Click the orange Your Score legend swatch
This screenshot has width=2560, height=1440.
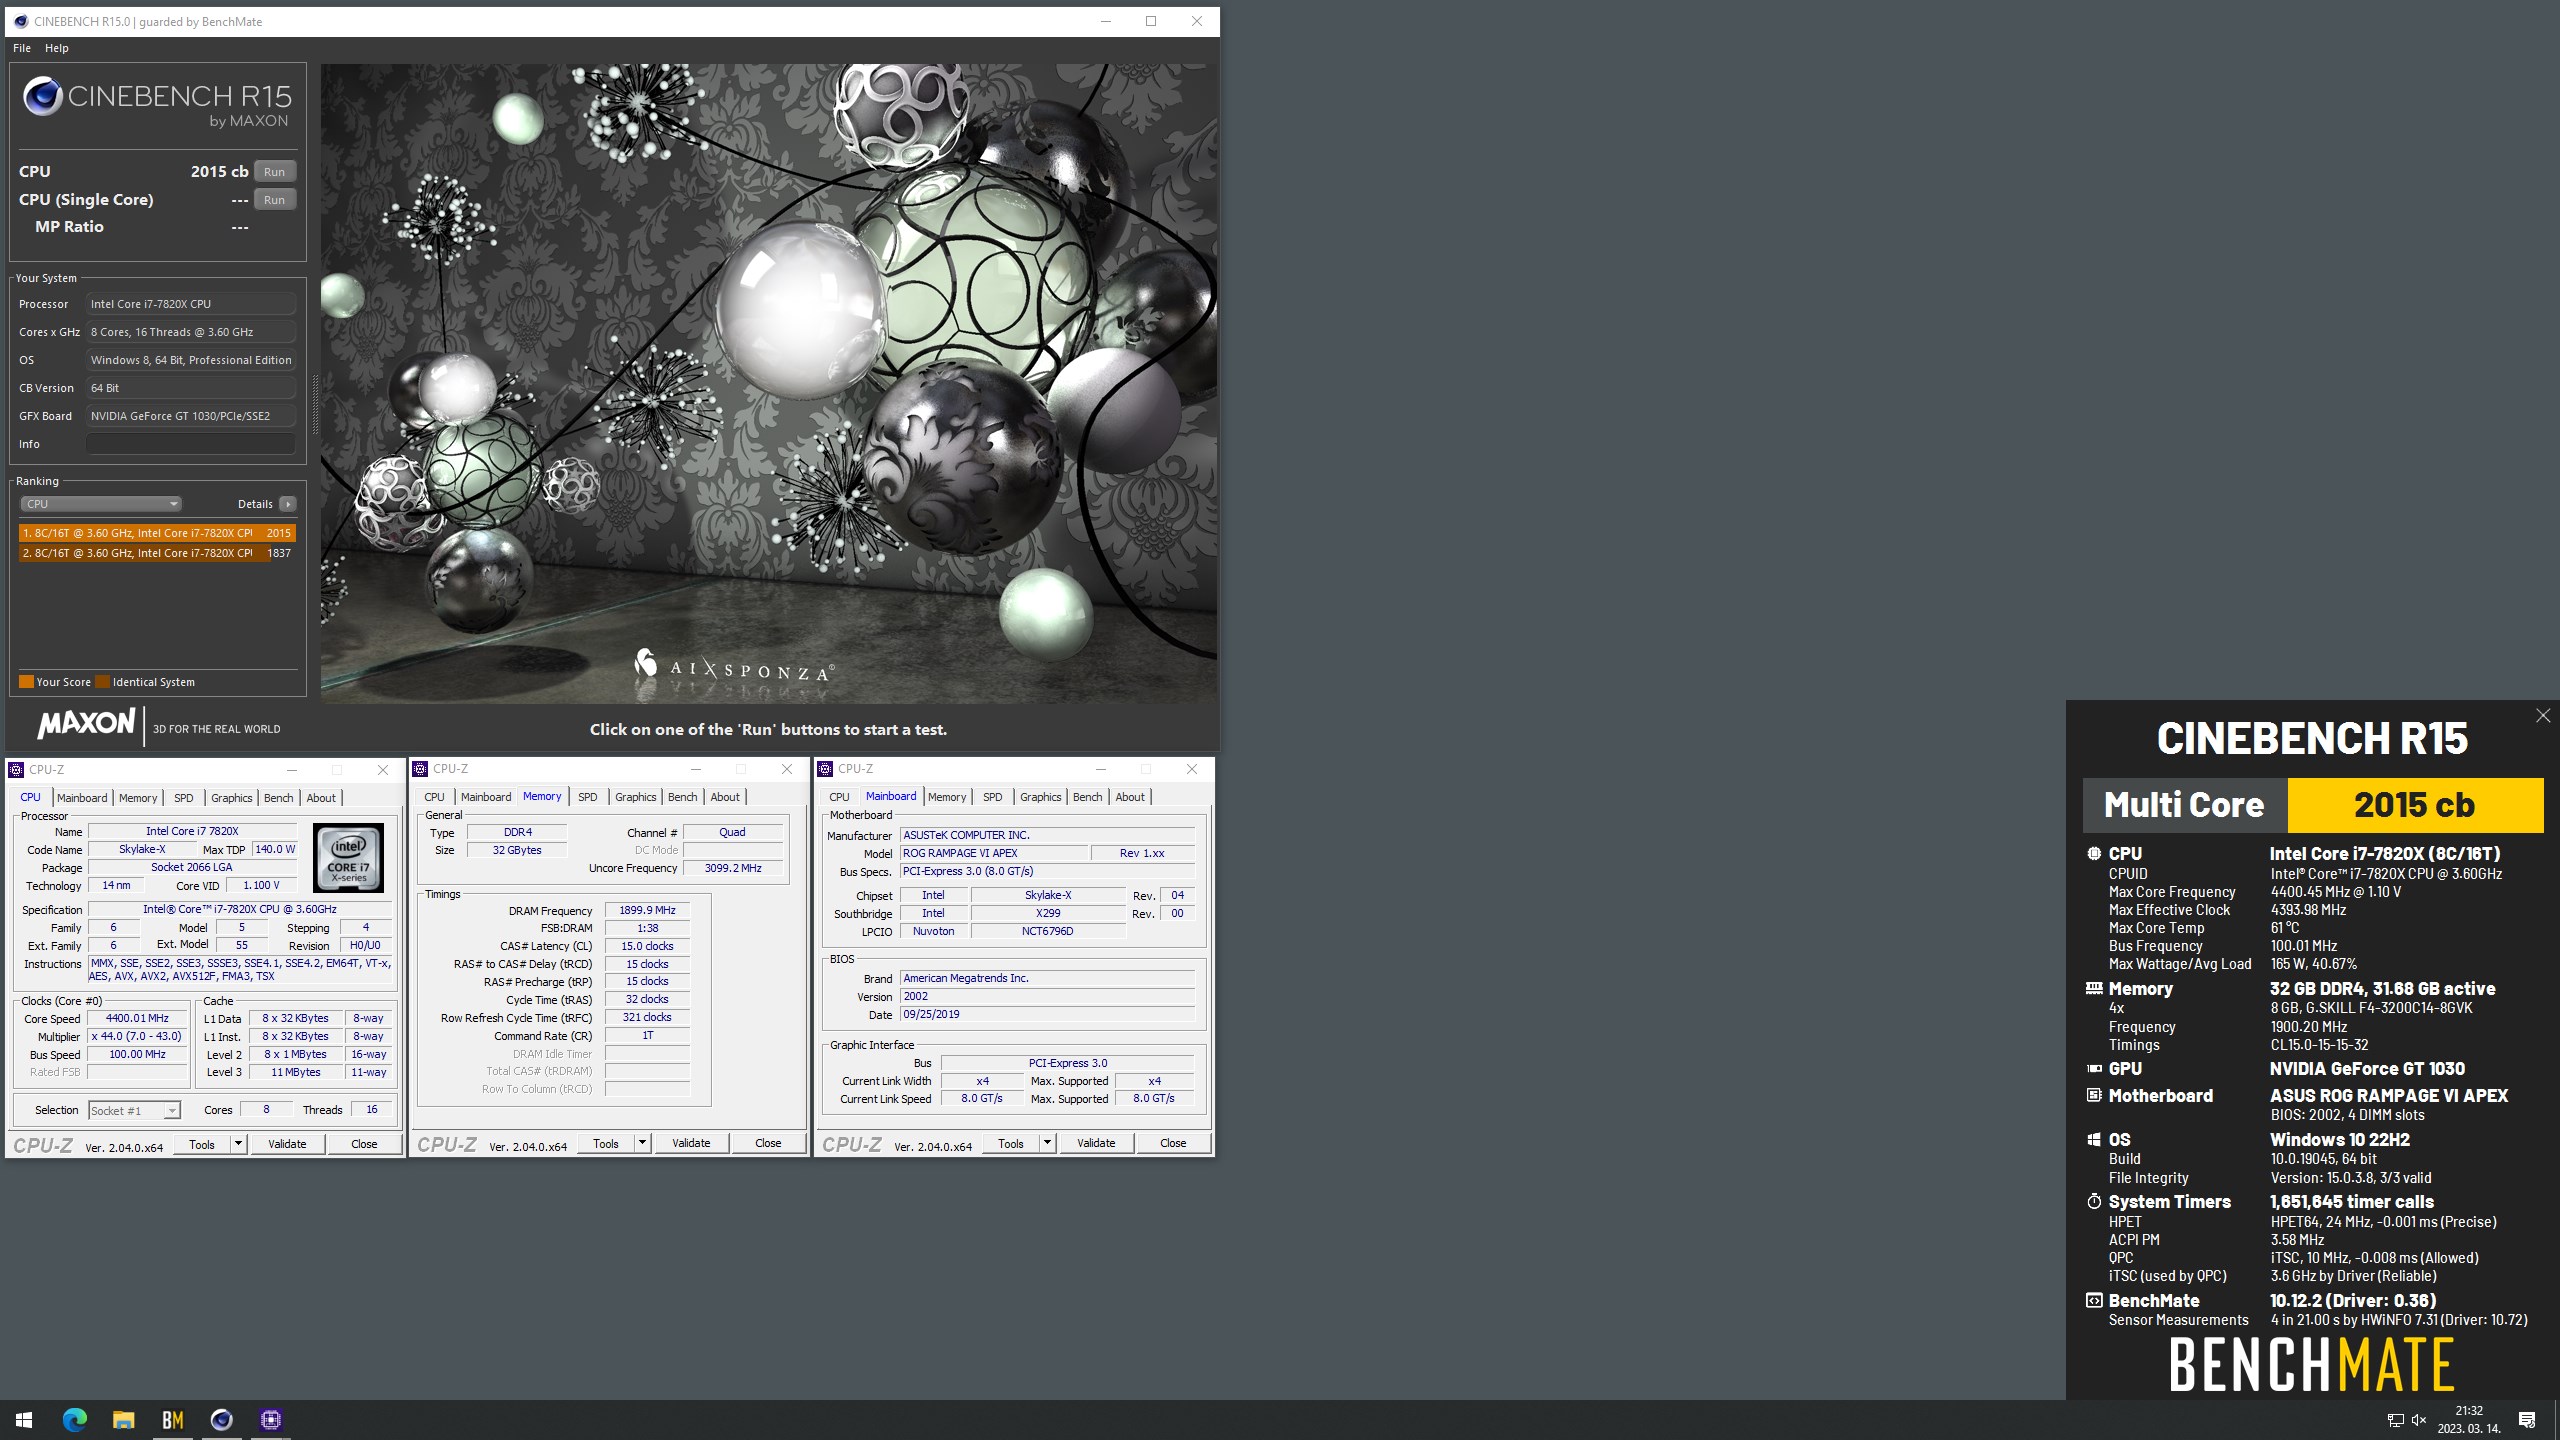click(26, 682)
